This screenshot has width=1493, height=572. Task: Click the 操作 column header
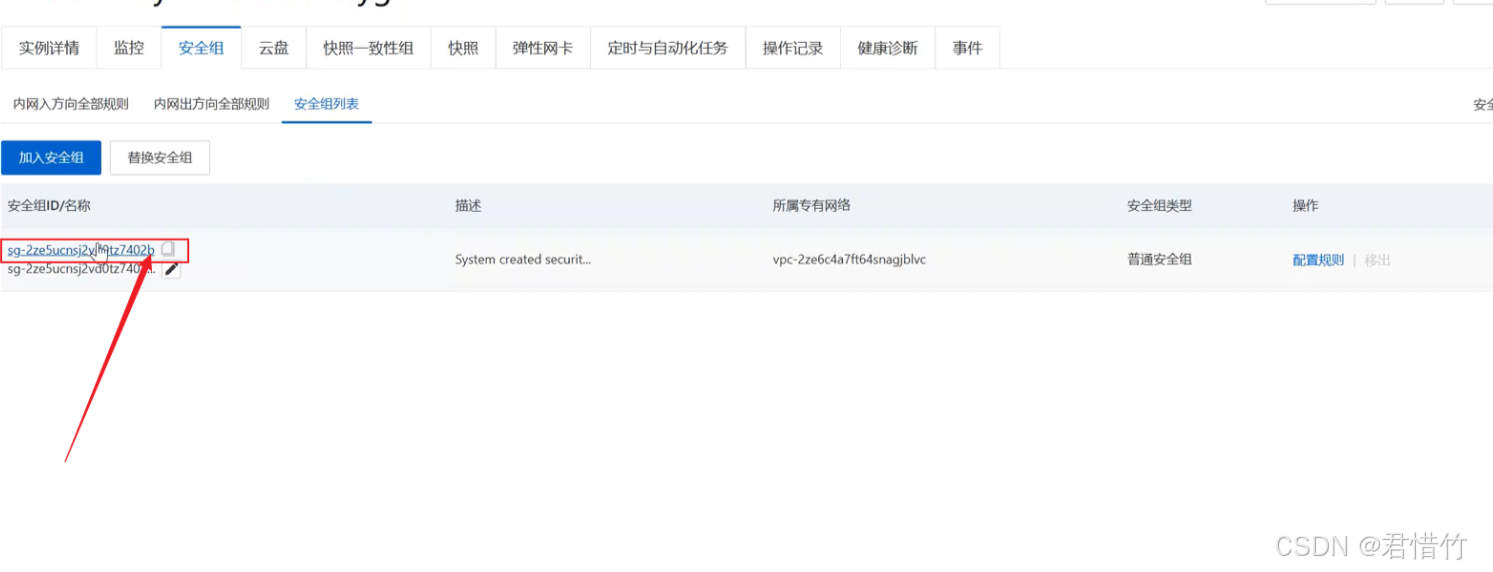coord(1305,206)
